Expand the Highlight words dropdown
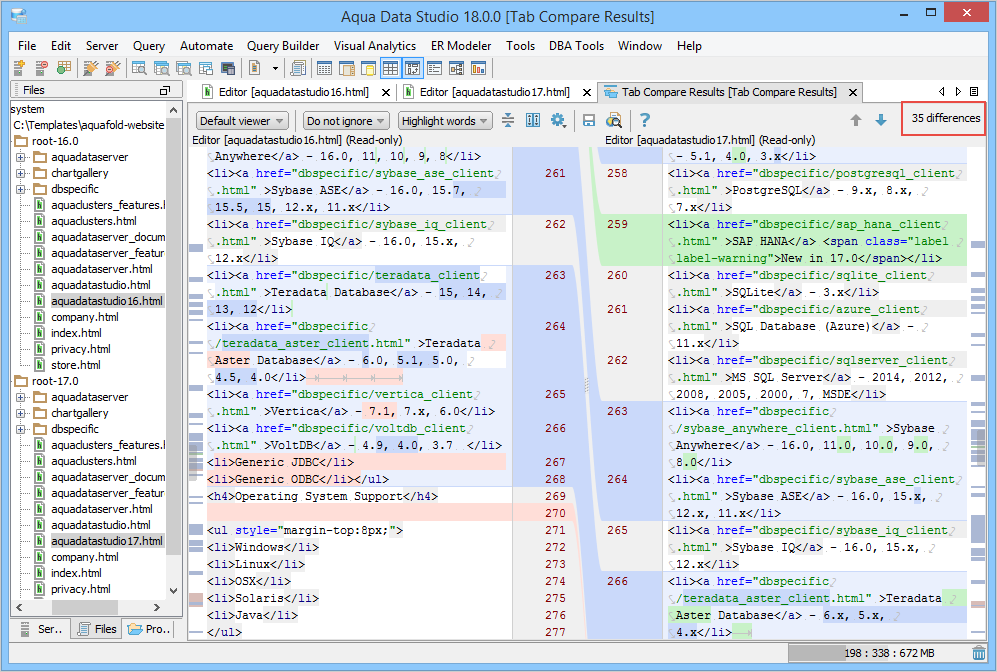997x672 pixels. pyautogui.click(x=445, y=121)
